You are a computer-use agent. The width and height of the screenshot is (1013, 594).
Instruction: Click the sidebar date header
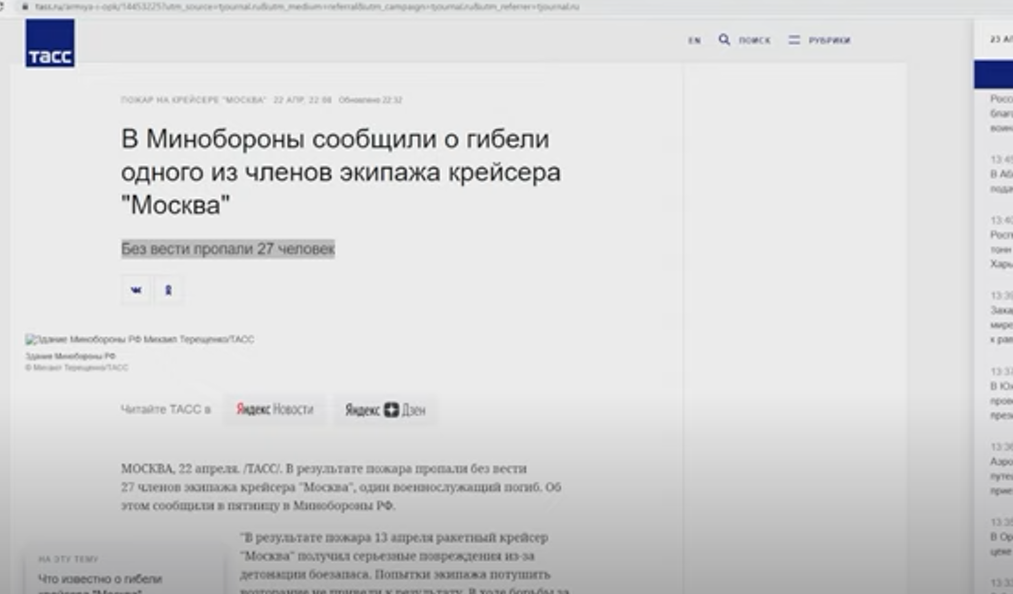[x=999, y=39]
